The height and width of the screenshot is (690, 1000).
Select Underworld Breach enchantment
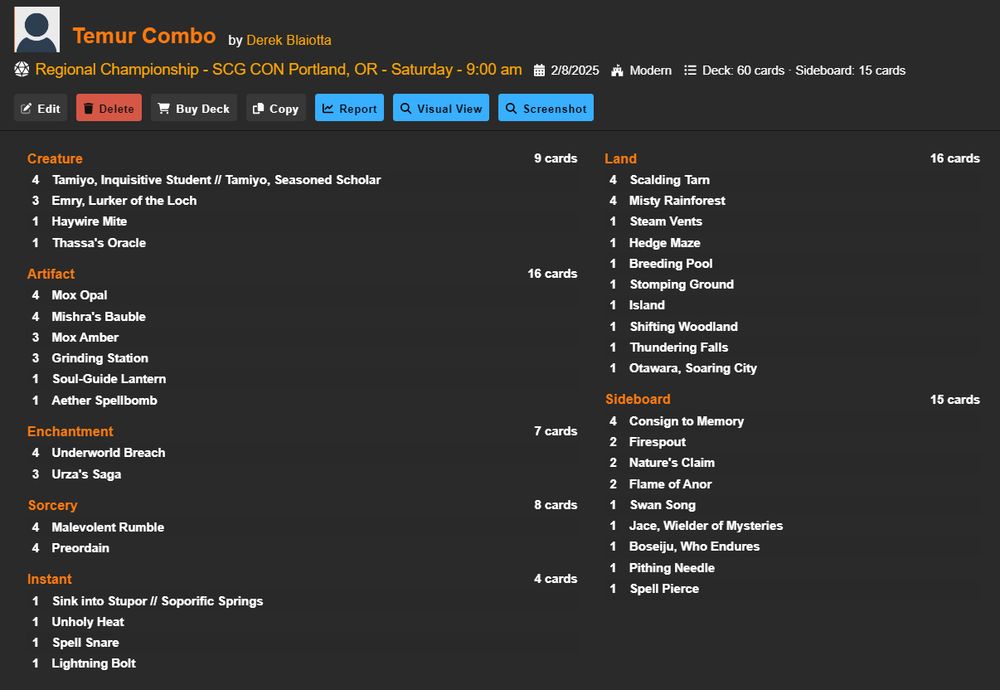coord(108,453)
